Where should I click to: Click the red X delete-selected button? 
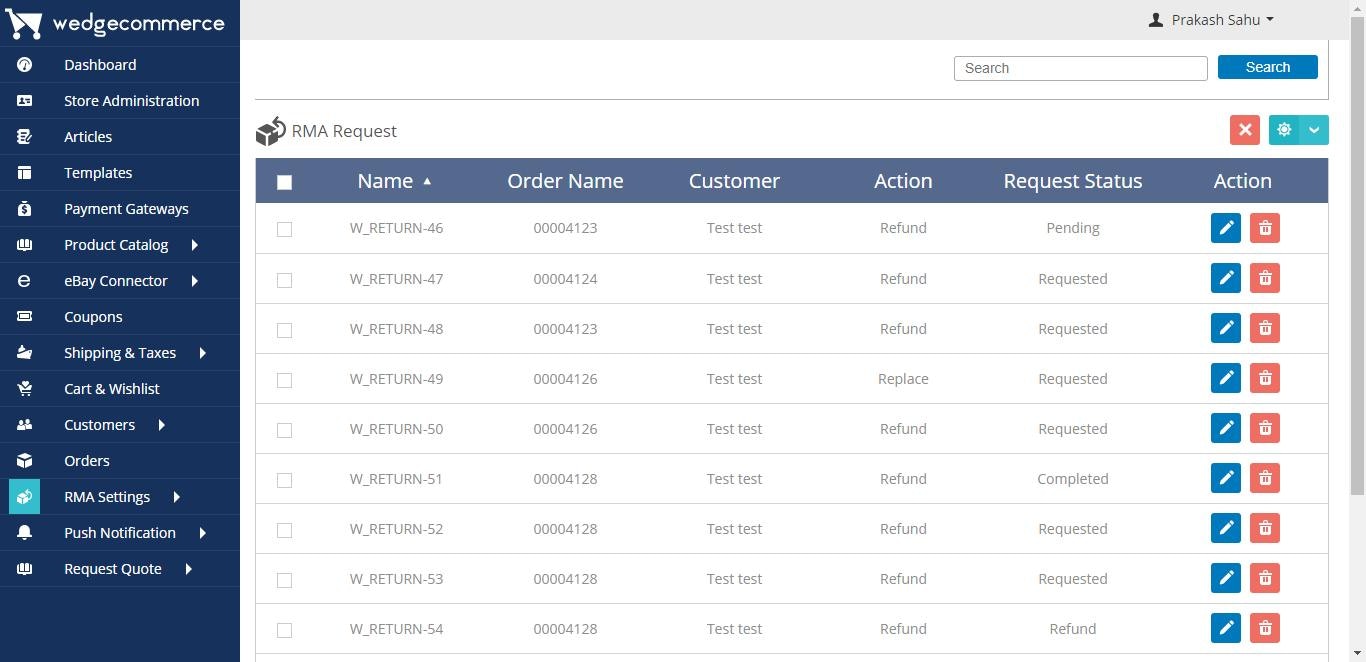(x=1245, y=130)
